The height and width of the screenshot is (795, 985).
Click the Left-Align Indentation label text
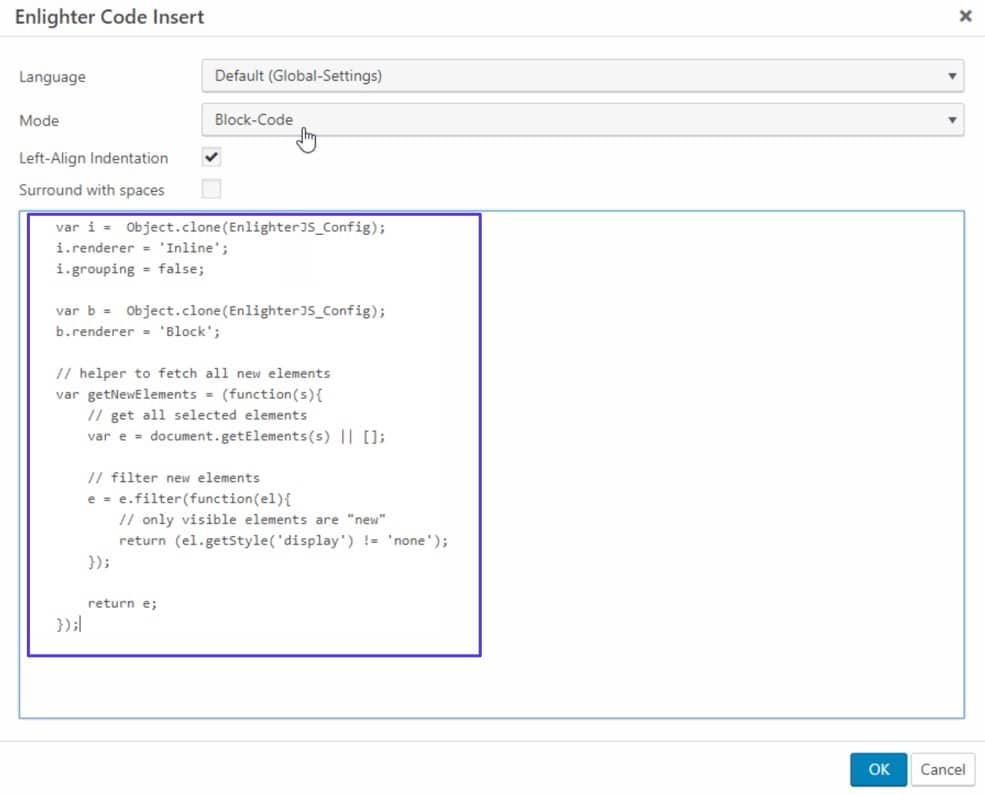coord(93,158)
